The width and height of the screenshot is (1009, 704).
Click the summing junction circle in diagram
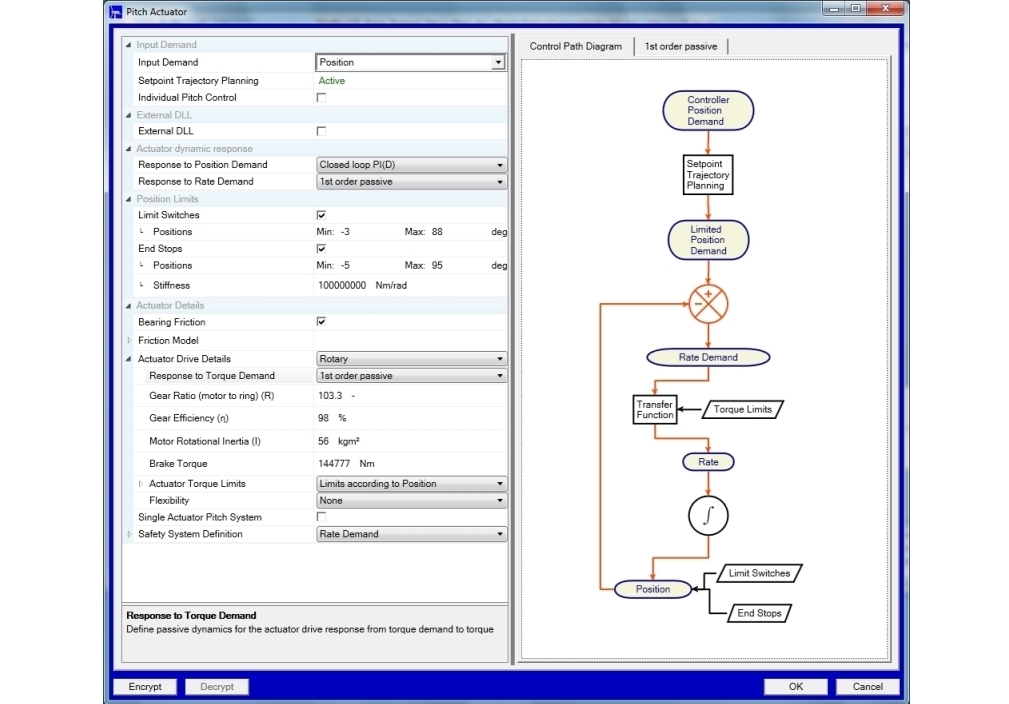[x=708, y=303]
